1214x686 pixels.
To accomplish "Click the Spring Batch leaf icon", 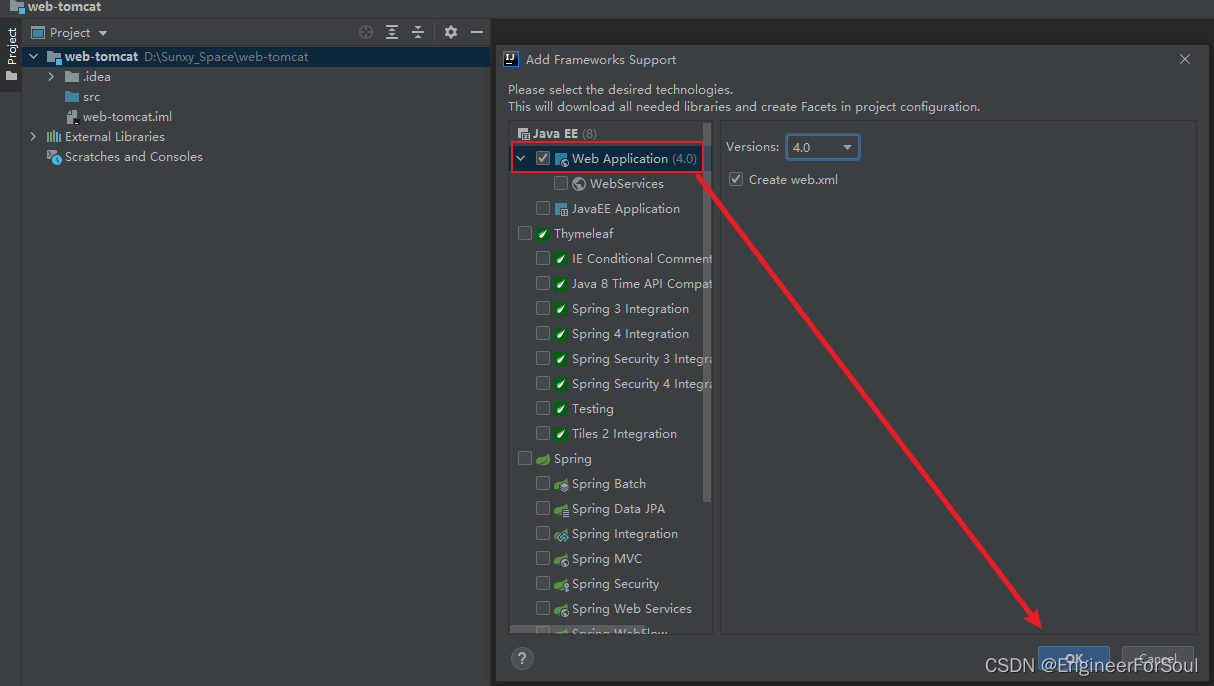I will click(x=561, y=484).
